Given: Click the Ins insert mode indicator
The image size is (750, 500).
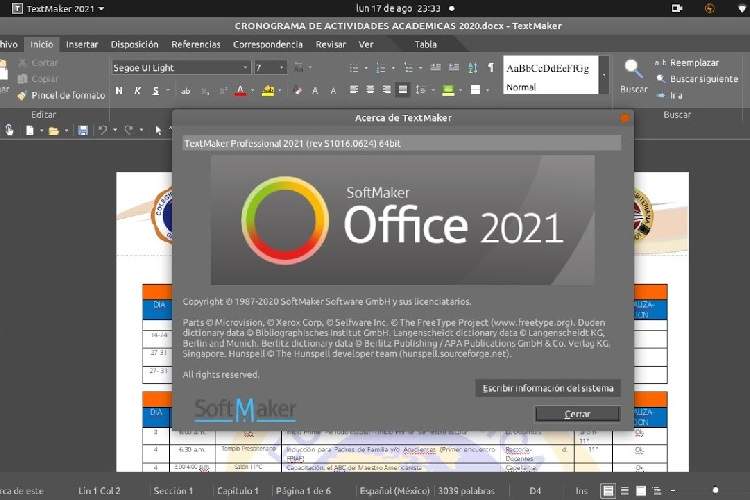Looking at the screenshot, I should pos(581,490).
